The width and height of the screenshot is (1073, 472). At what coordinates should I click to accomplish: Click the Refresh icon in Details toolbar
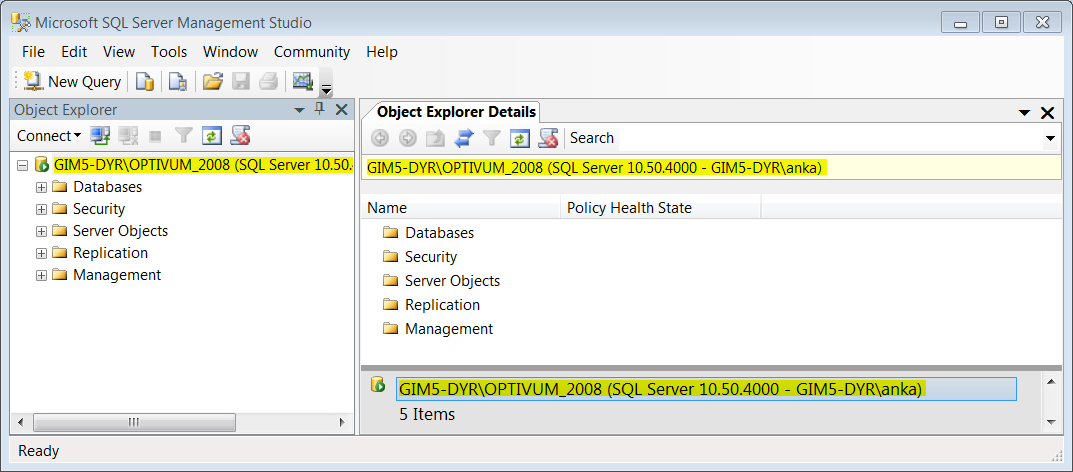coord(519,137)
